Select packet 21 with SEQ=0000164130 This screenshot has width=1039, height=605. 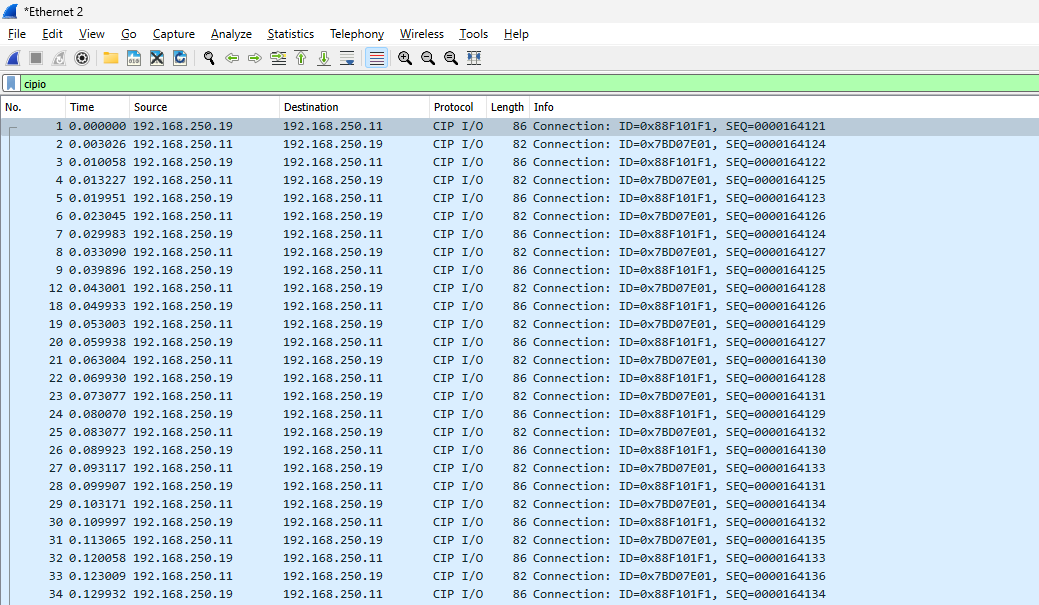(520, 360)
